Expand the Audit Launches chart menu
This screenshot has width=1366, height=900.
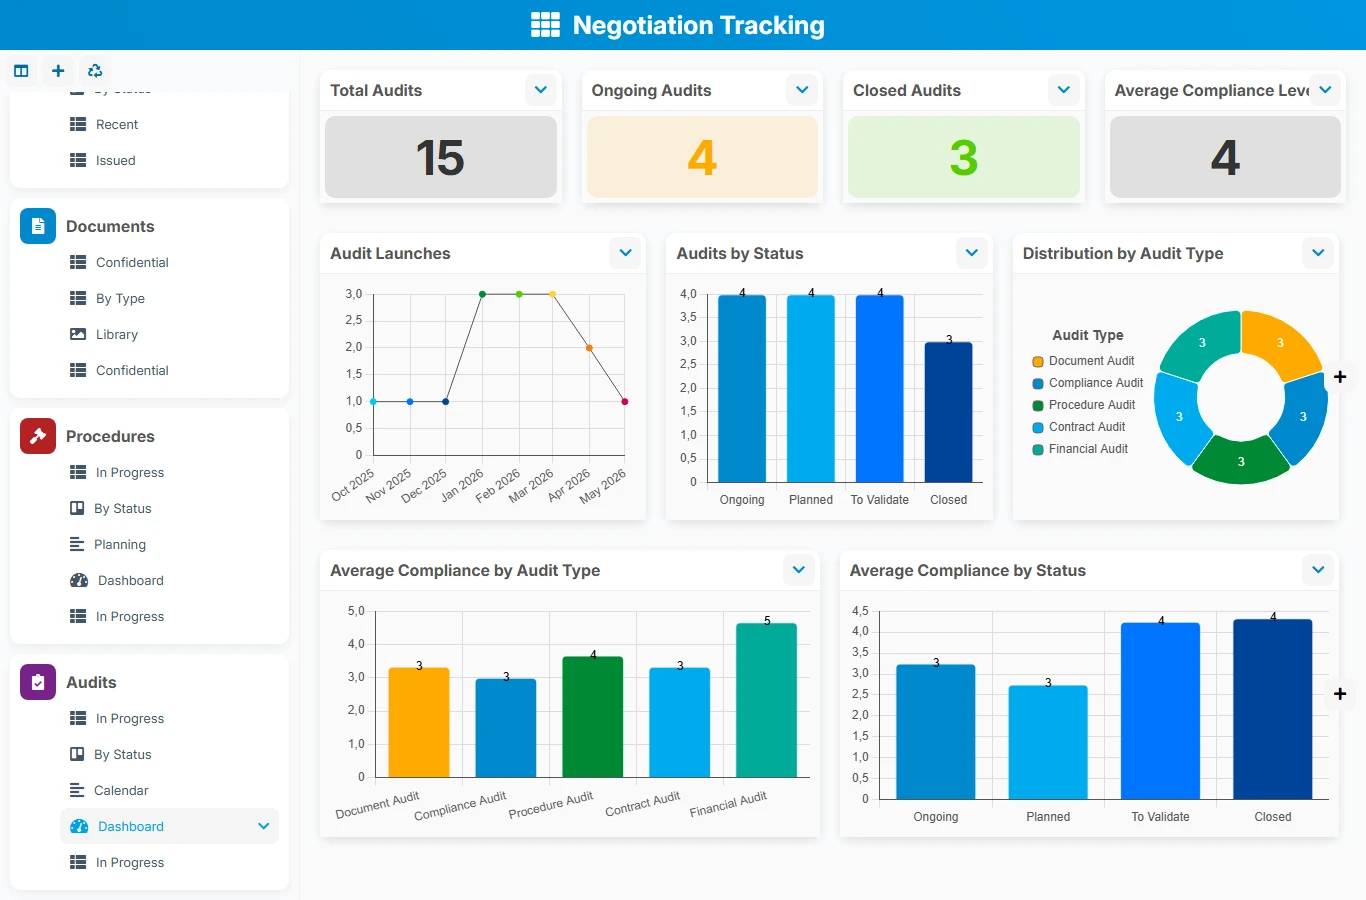pos(626,253)
